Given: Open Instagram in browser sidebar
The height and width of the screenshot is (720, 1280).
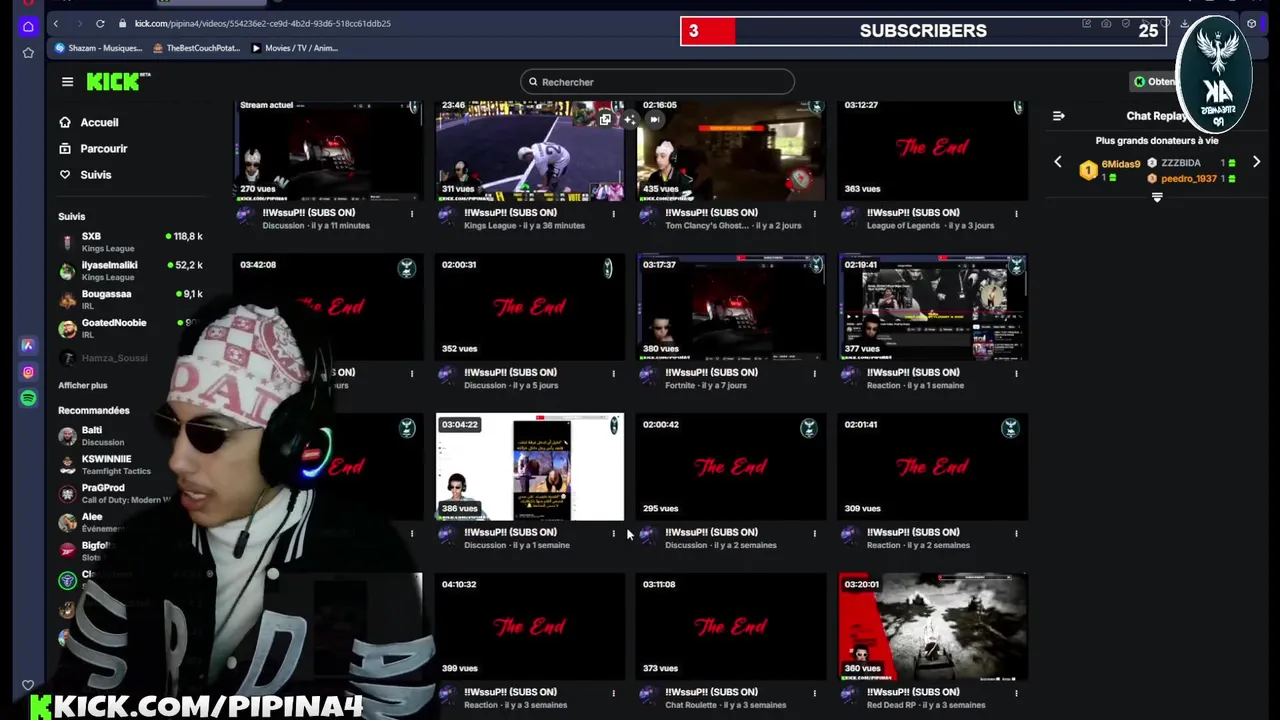Looking at the screenshot, I should point(28,372).
